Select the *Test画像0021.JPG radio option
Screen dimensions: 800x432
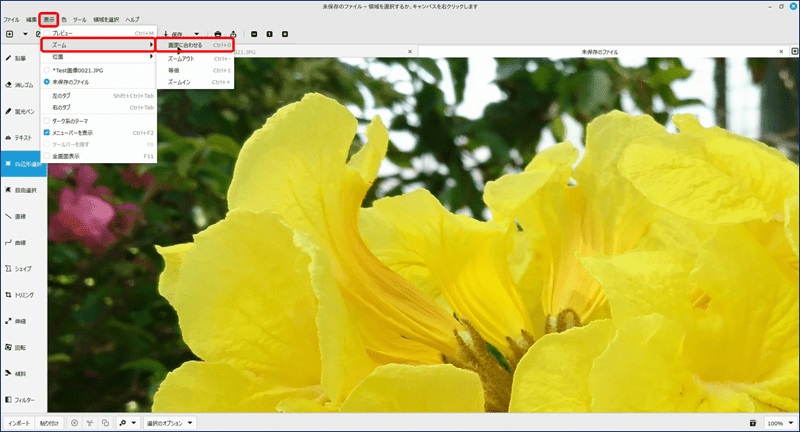(x=47, y=70)
